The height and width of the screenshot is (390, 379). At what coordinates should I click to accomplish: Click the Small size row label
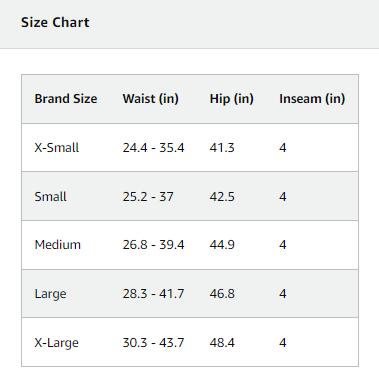coord(50,196)
